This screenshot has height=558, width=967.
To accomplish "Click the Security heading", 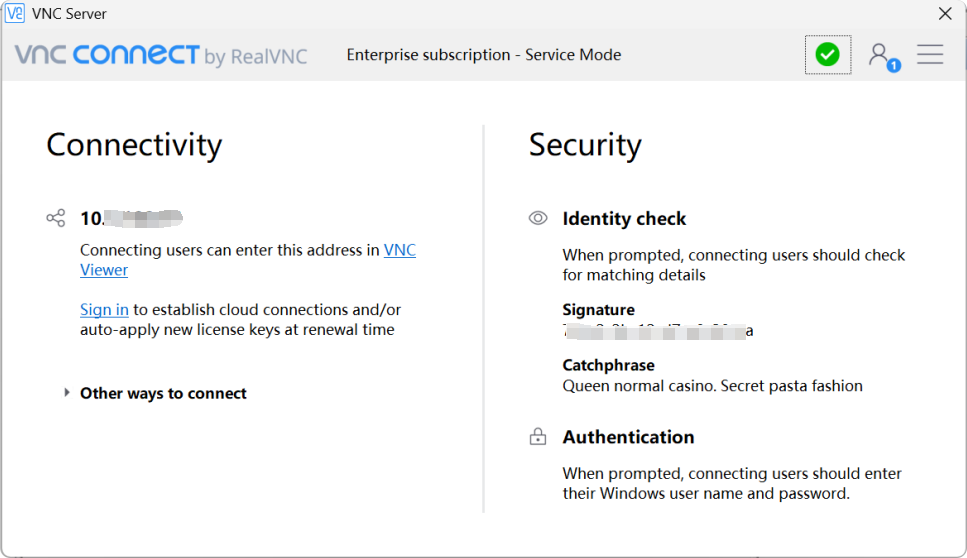I will click(x=585, y=145).
